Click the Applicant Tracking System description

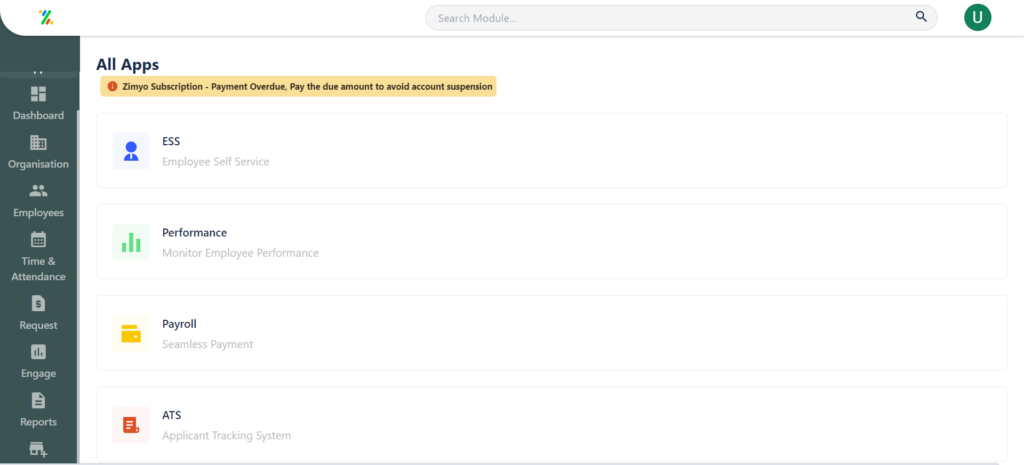227,436
